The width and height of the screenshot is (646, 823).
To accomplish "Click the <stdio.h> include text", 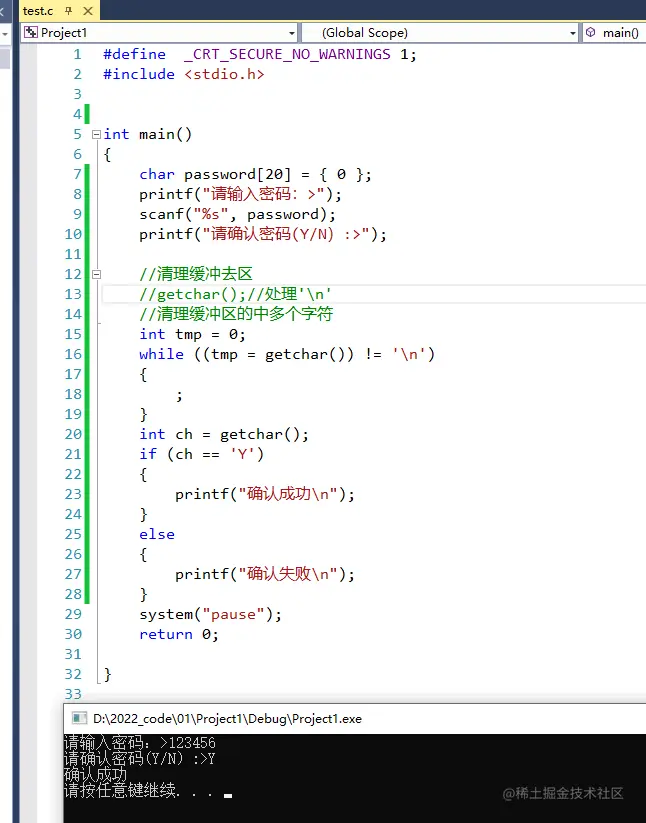I will pyautogui.click(x=224, y=74).
